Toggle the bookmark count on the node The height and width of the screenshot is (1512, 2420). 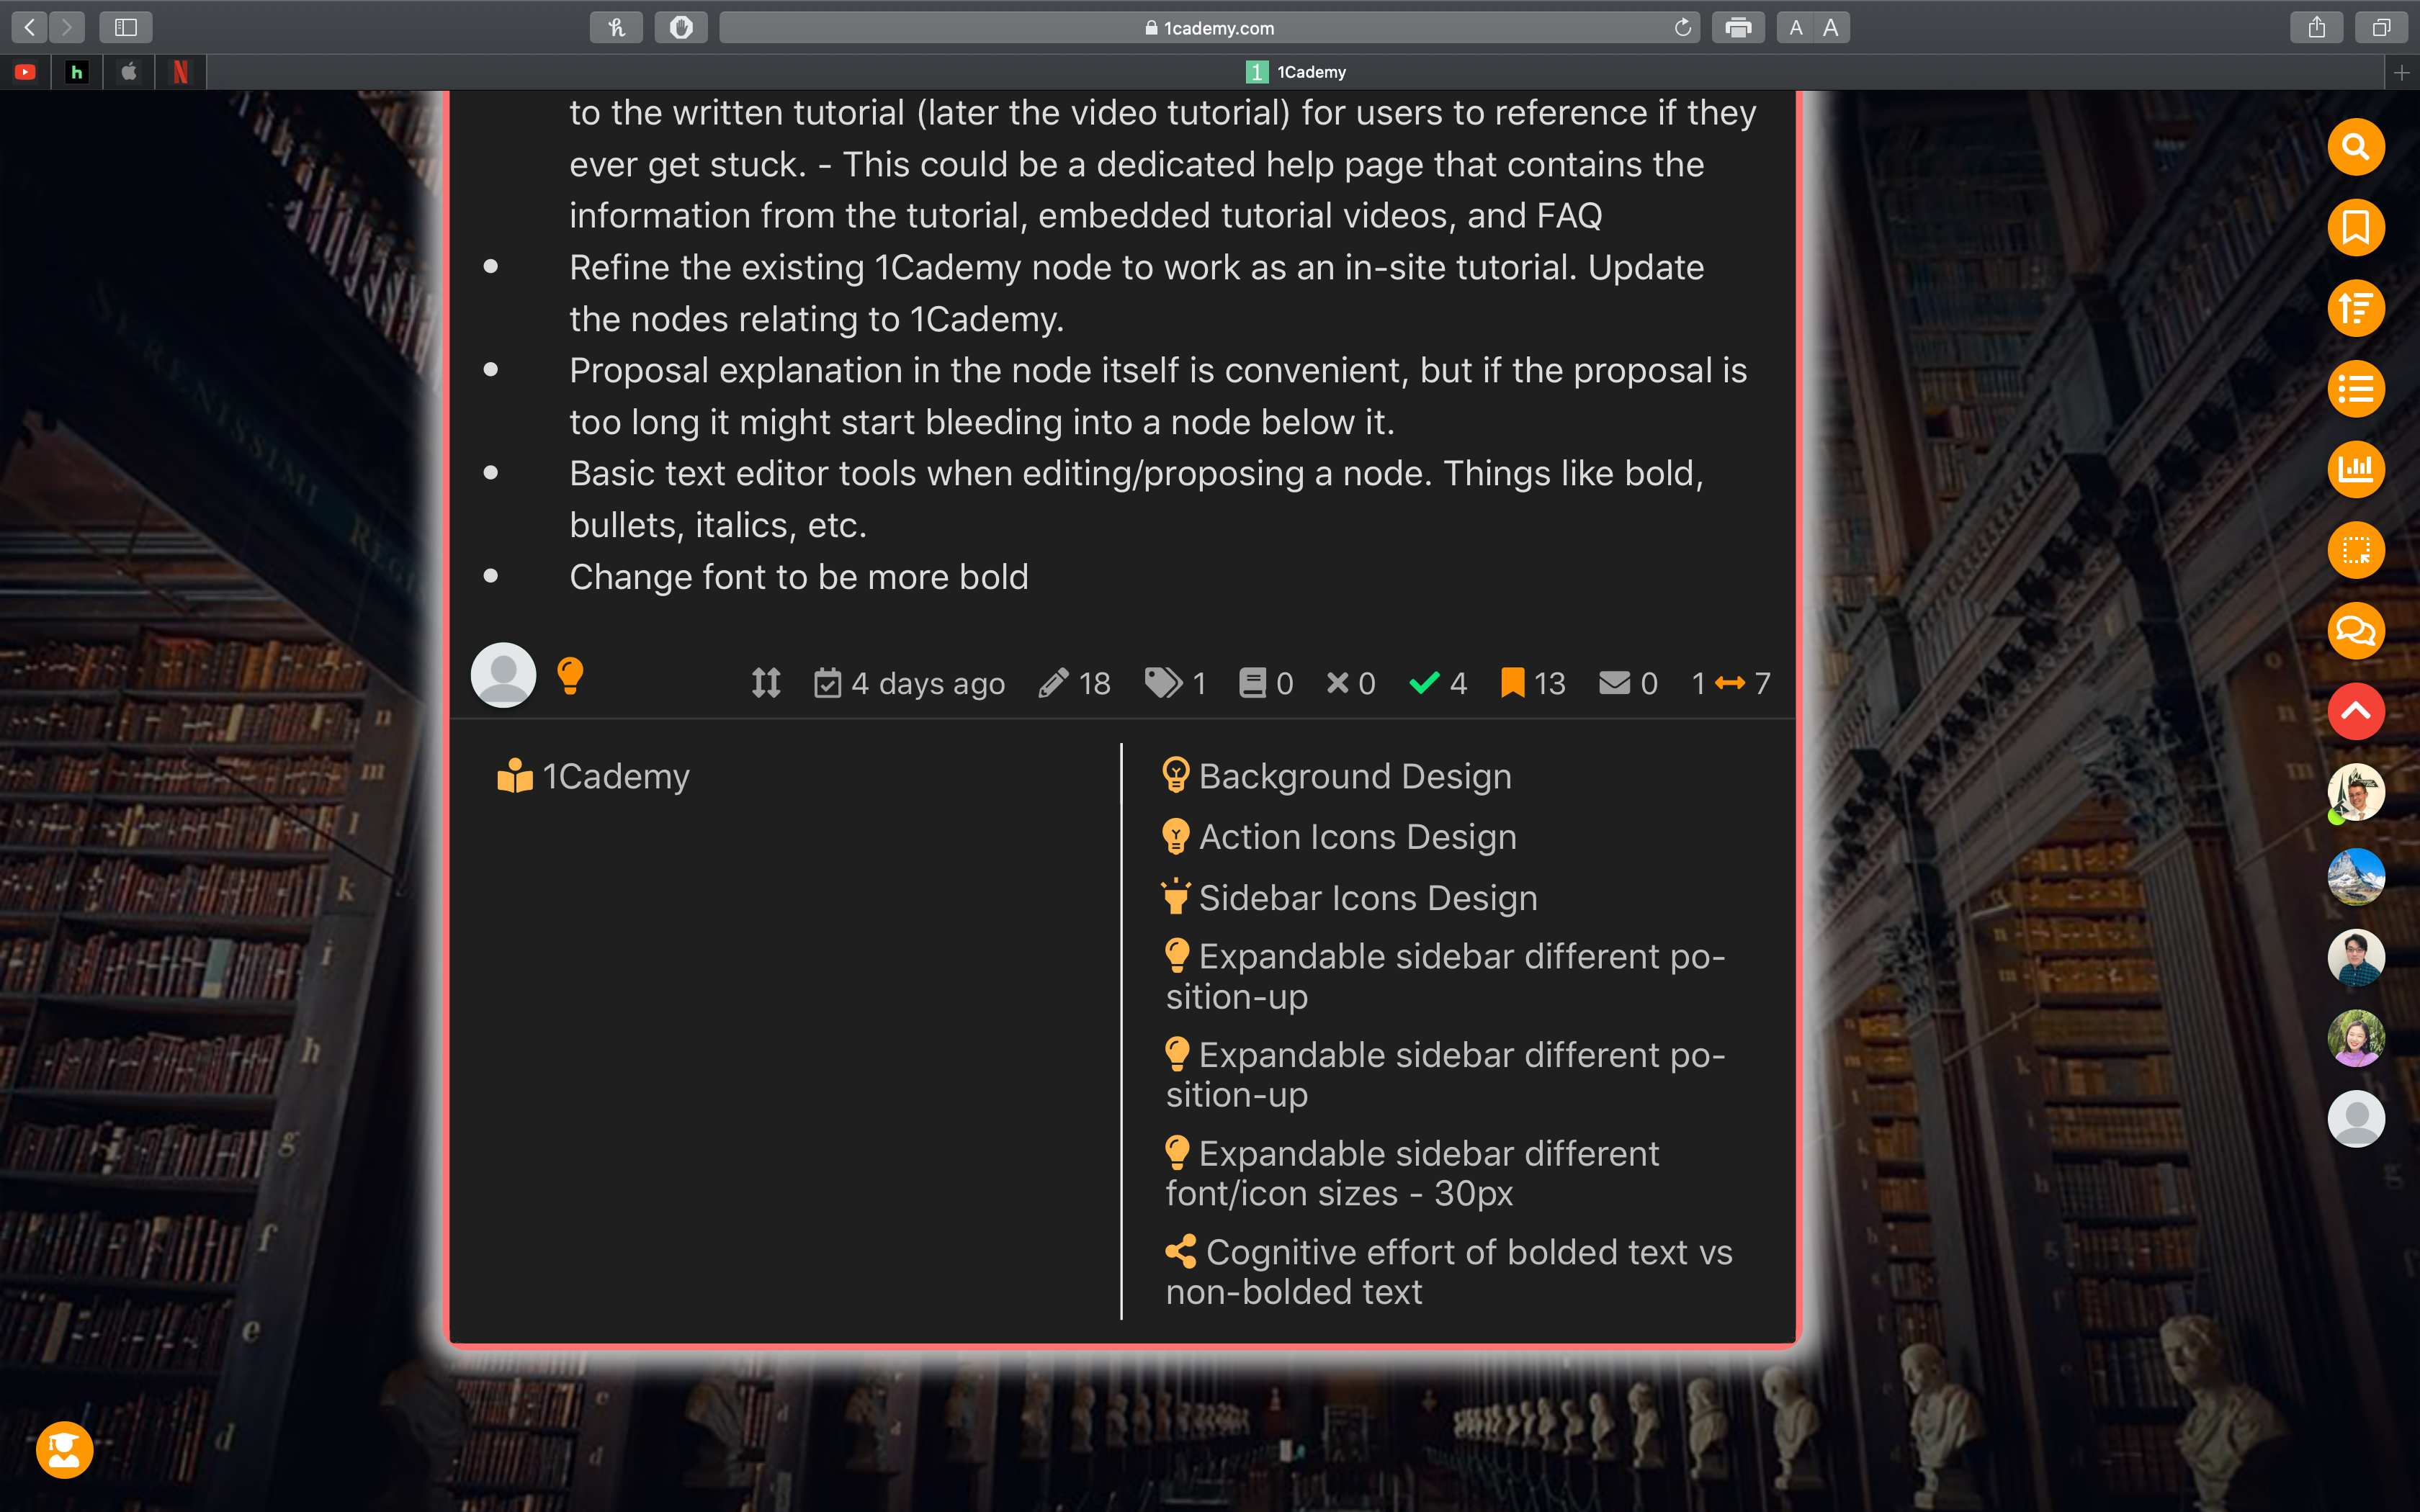click(x=1533, y=683)
